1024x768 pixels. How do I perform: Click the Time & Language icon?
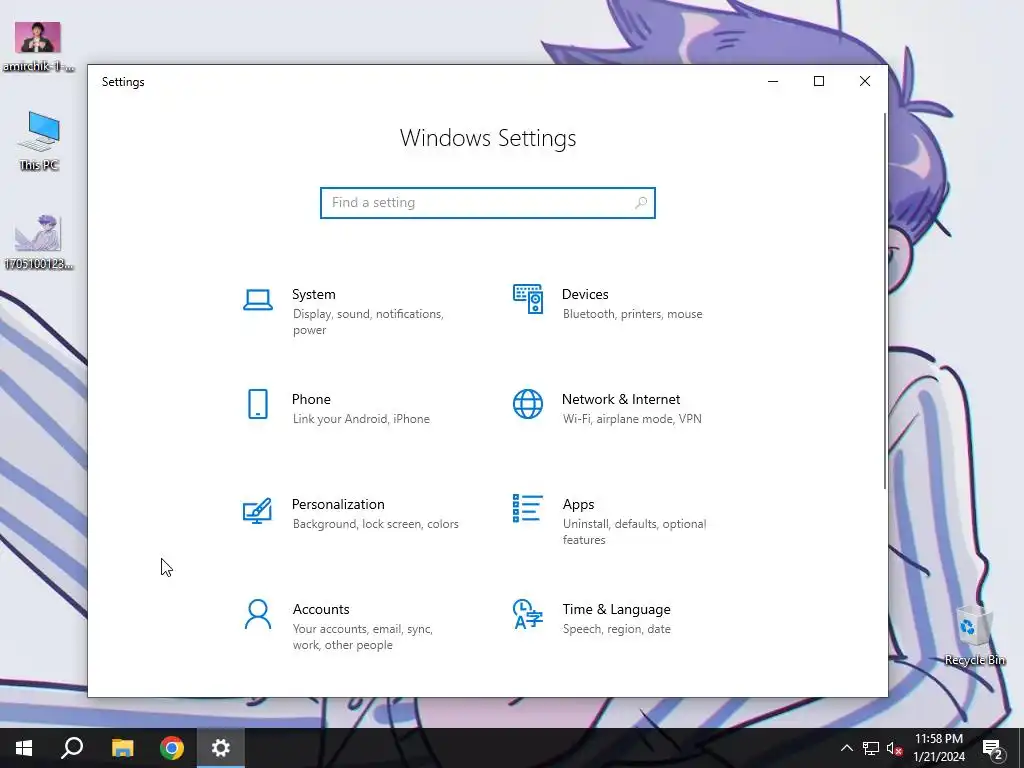[x=528, y=614]
